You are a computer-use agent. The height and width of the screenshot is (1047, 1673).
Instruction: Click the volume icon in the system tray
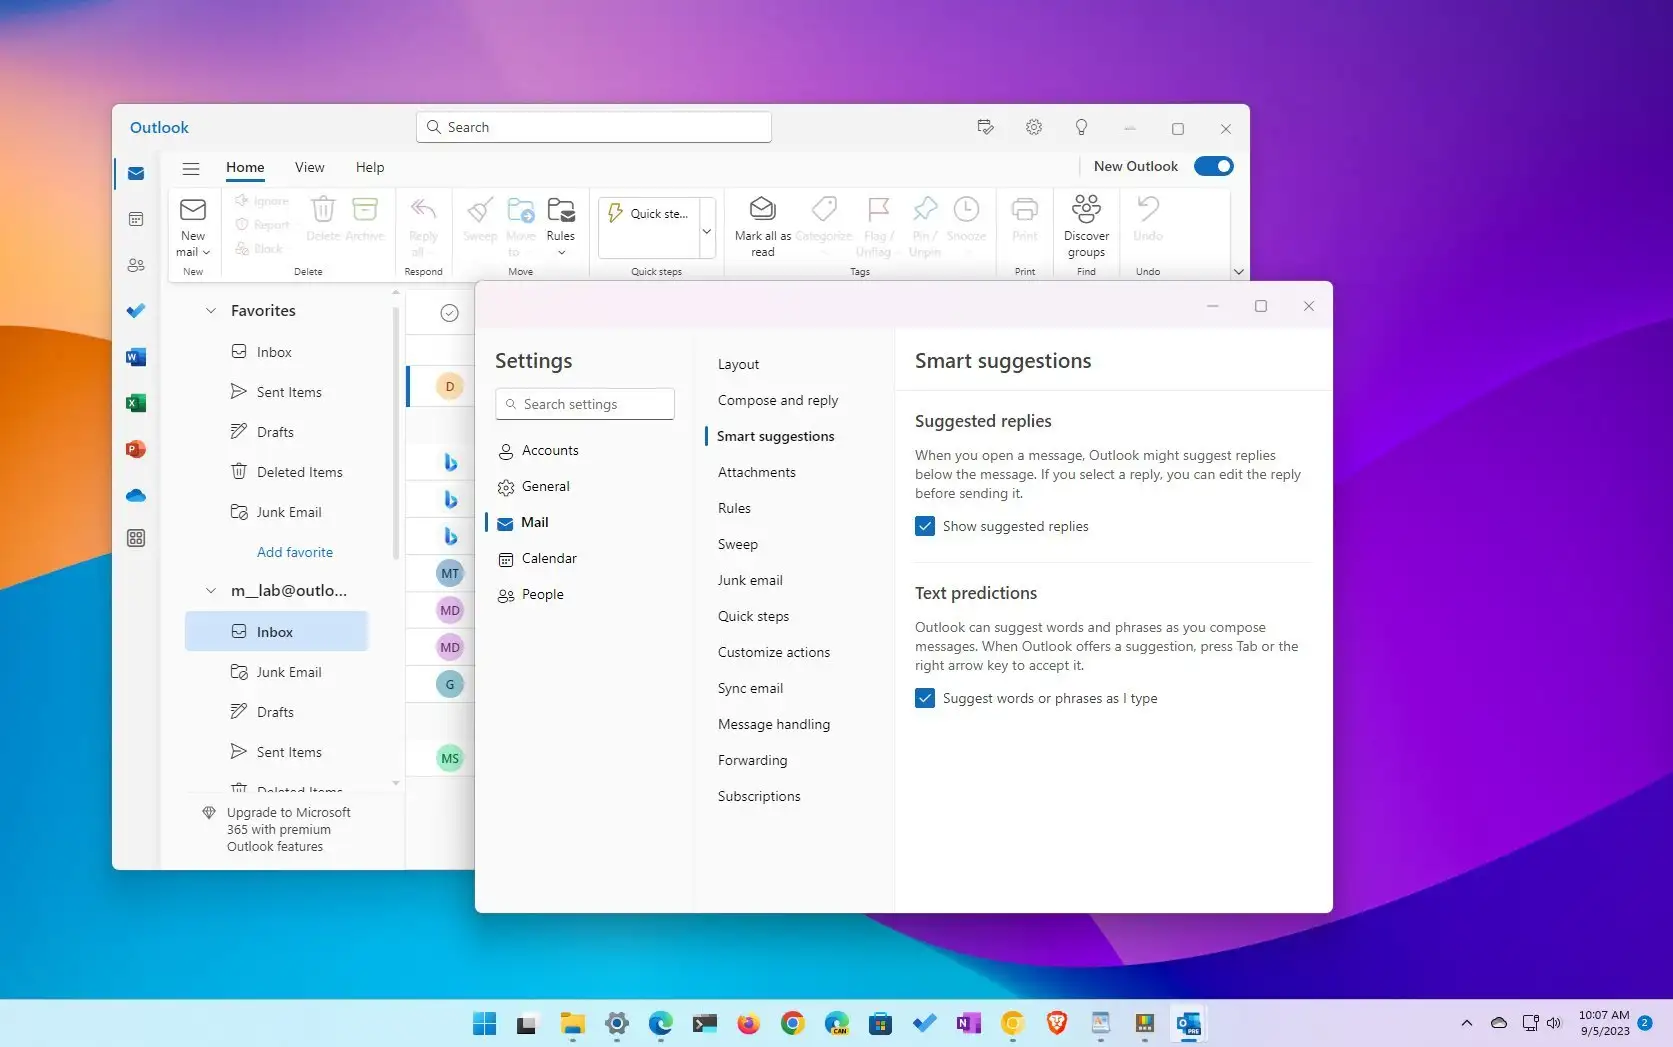click(x=1553, y=1023)
